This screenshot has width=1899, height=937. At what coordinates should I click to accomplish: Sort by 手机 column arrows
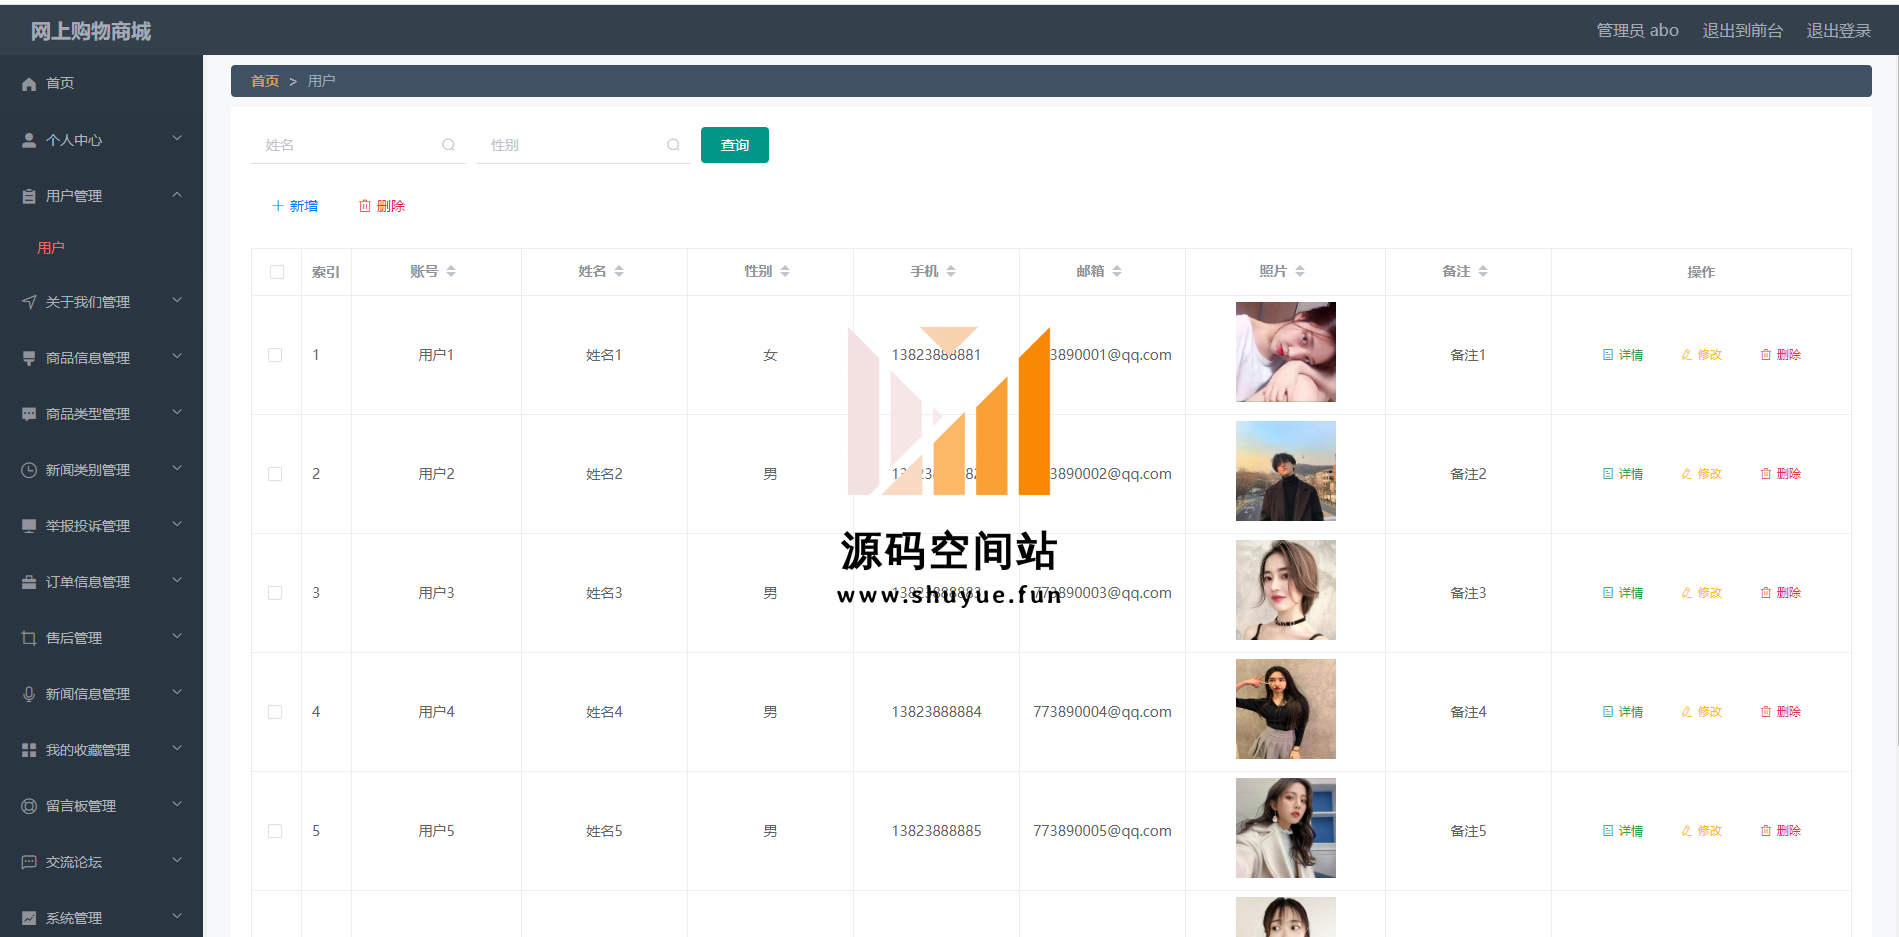(951, 271)
